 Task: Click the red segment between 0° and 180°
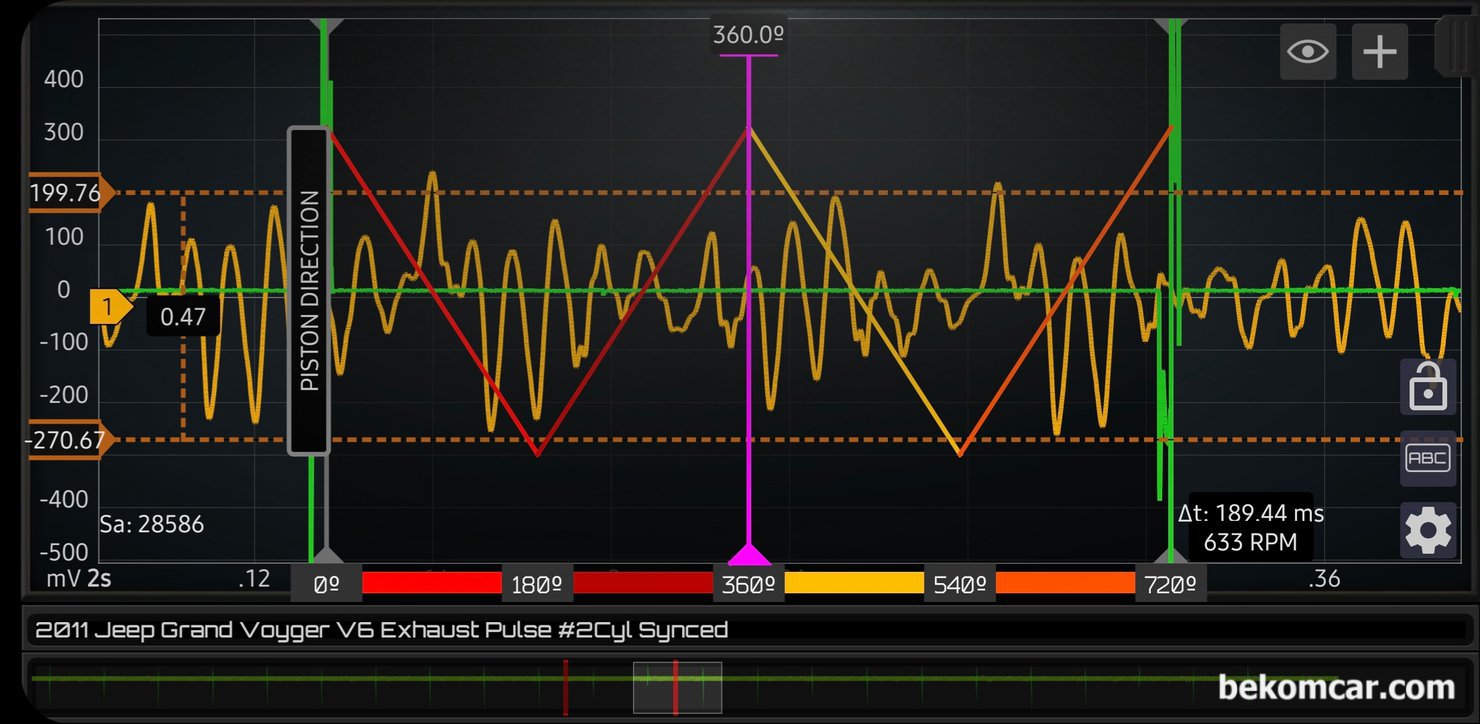(x=431, y=583)
